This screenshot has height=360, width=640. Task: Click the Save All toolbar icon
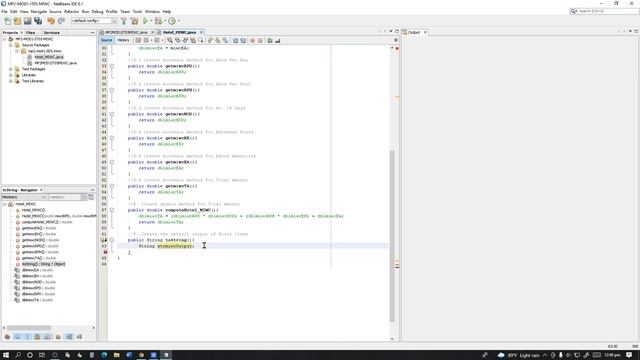(x=38, y=21)
